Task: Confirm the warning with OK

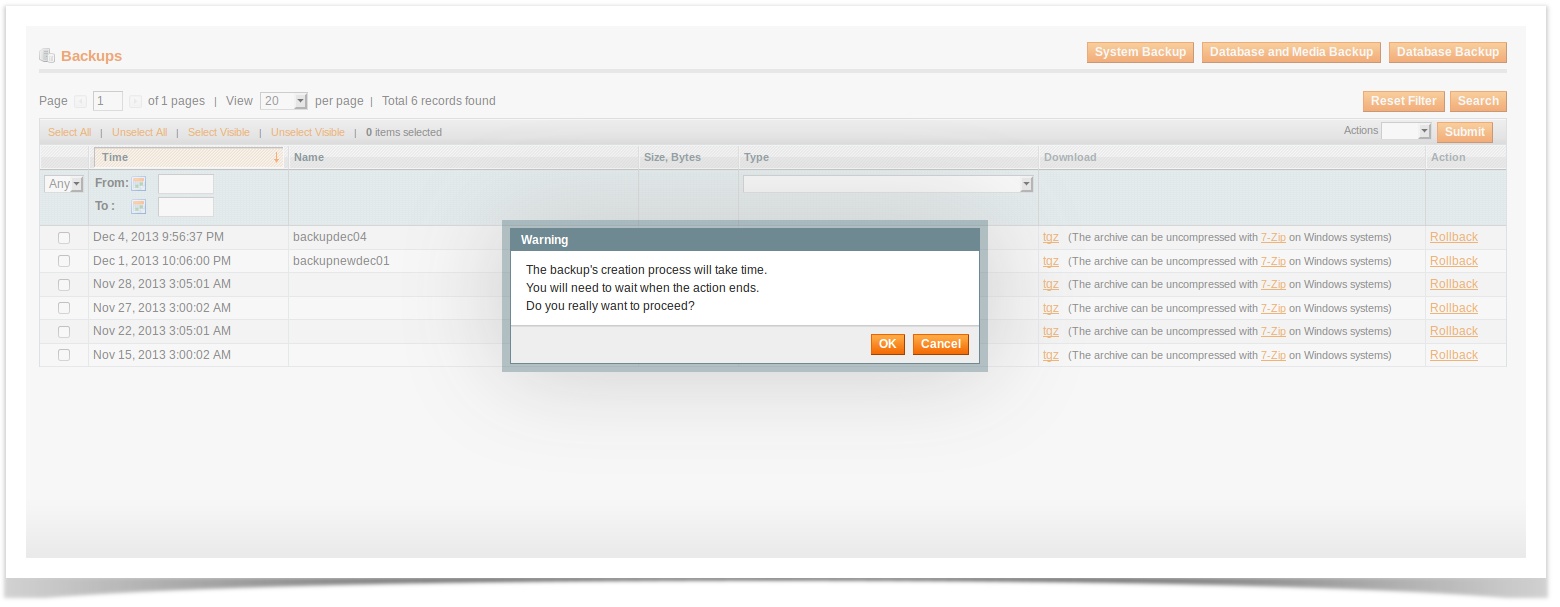Action: [x=887, y=344]
